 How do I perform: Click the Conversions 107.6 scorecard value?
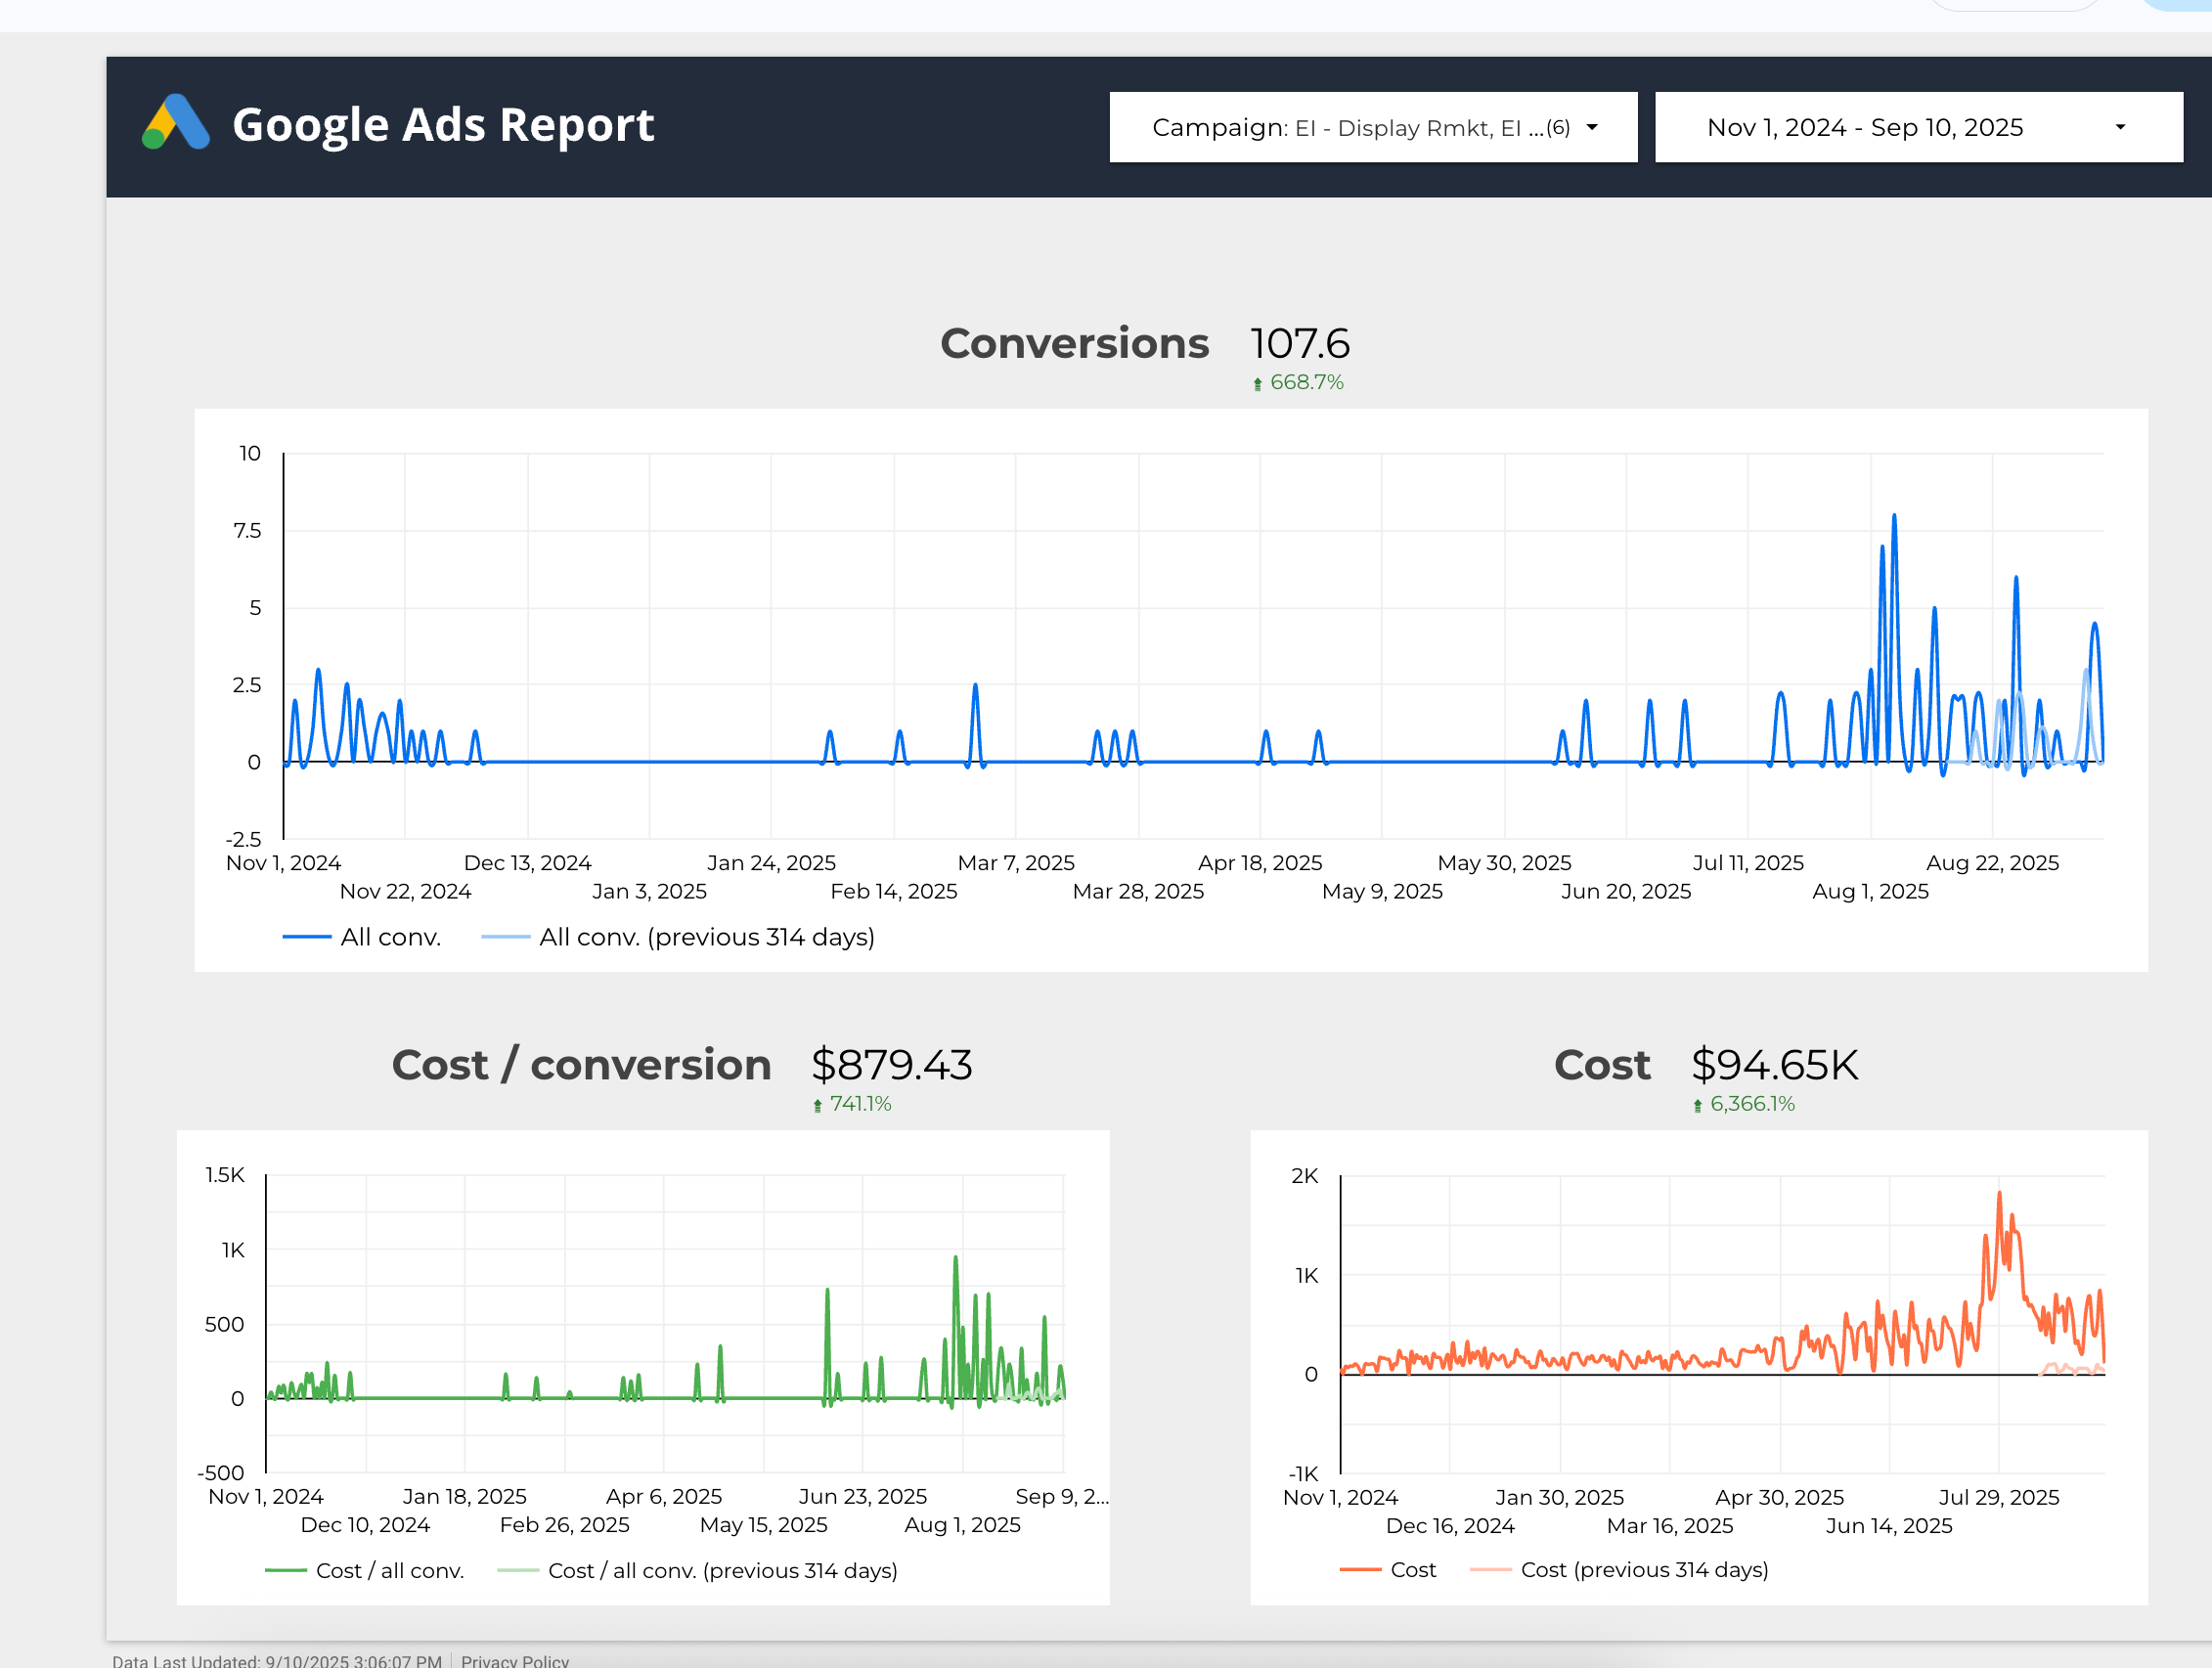pos(1299,343)
